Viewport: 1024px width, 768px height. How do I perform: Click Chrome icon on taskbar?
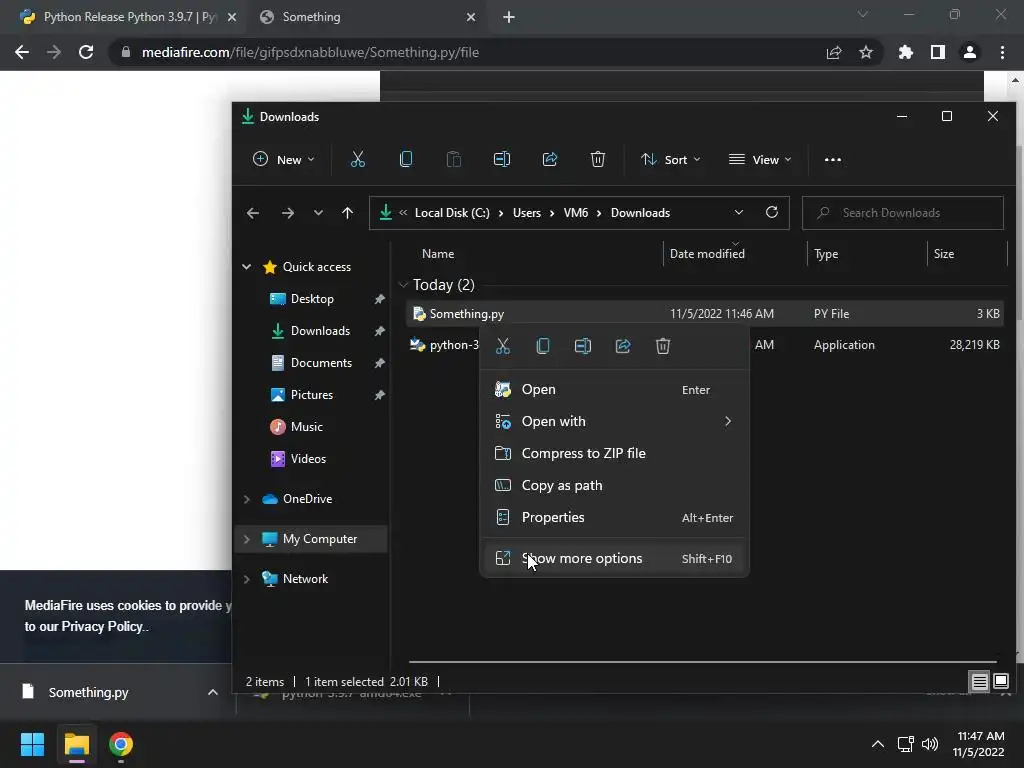[121, 744]
